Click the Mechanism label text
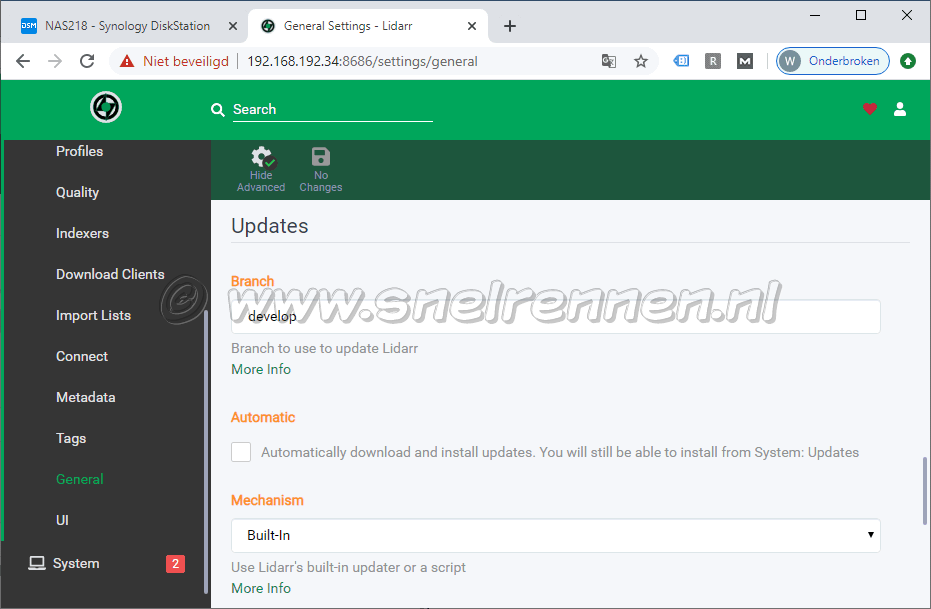 [267, 500]
